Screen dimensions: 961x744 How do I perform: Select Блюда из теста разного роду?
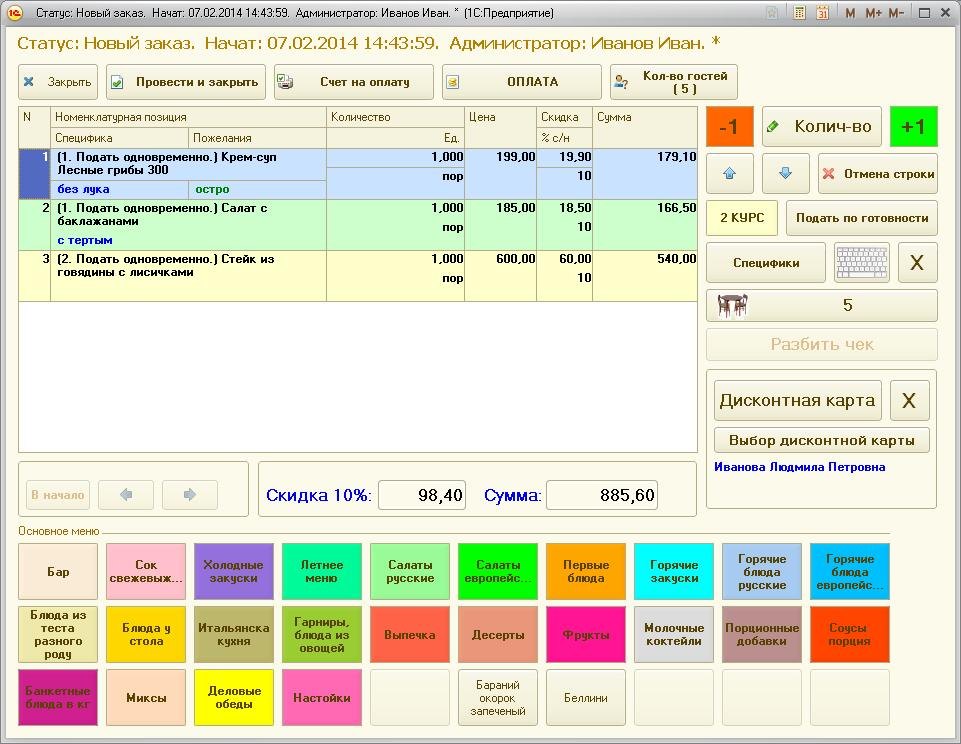click(58, 634)
